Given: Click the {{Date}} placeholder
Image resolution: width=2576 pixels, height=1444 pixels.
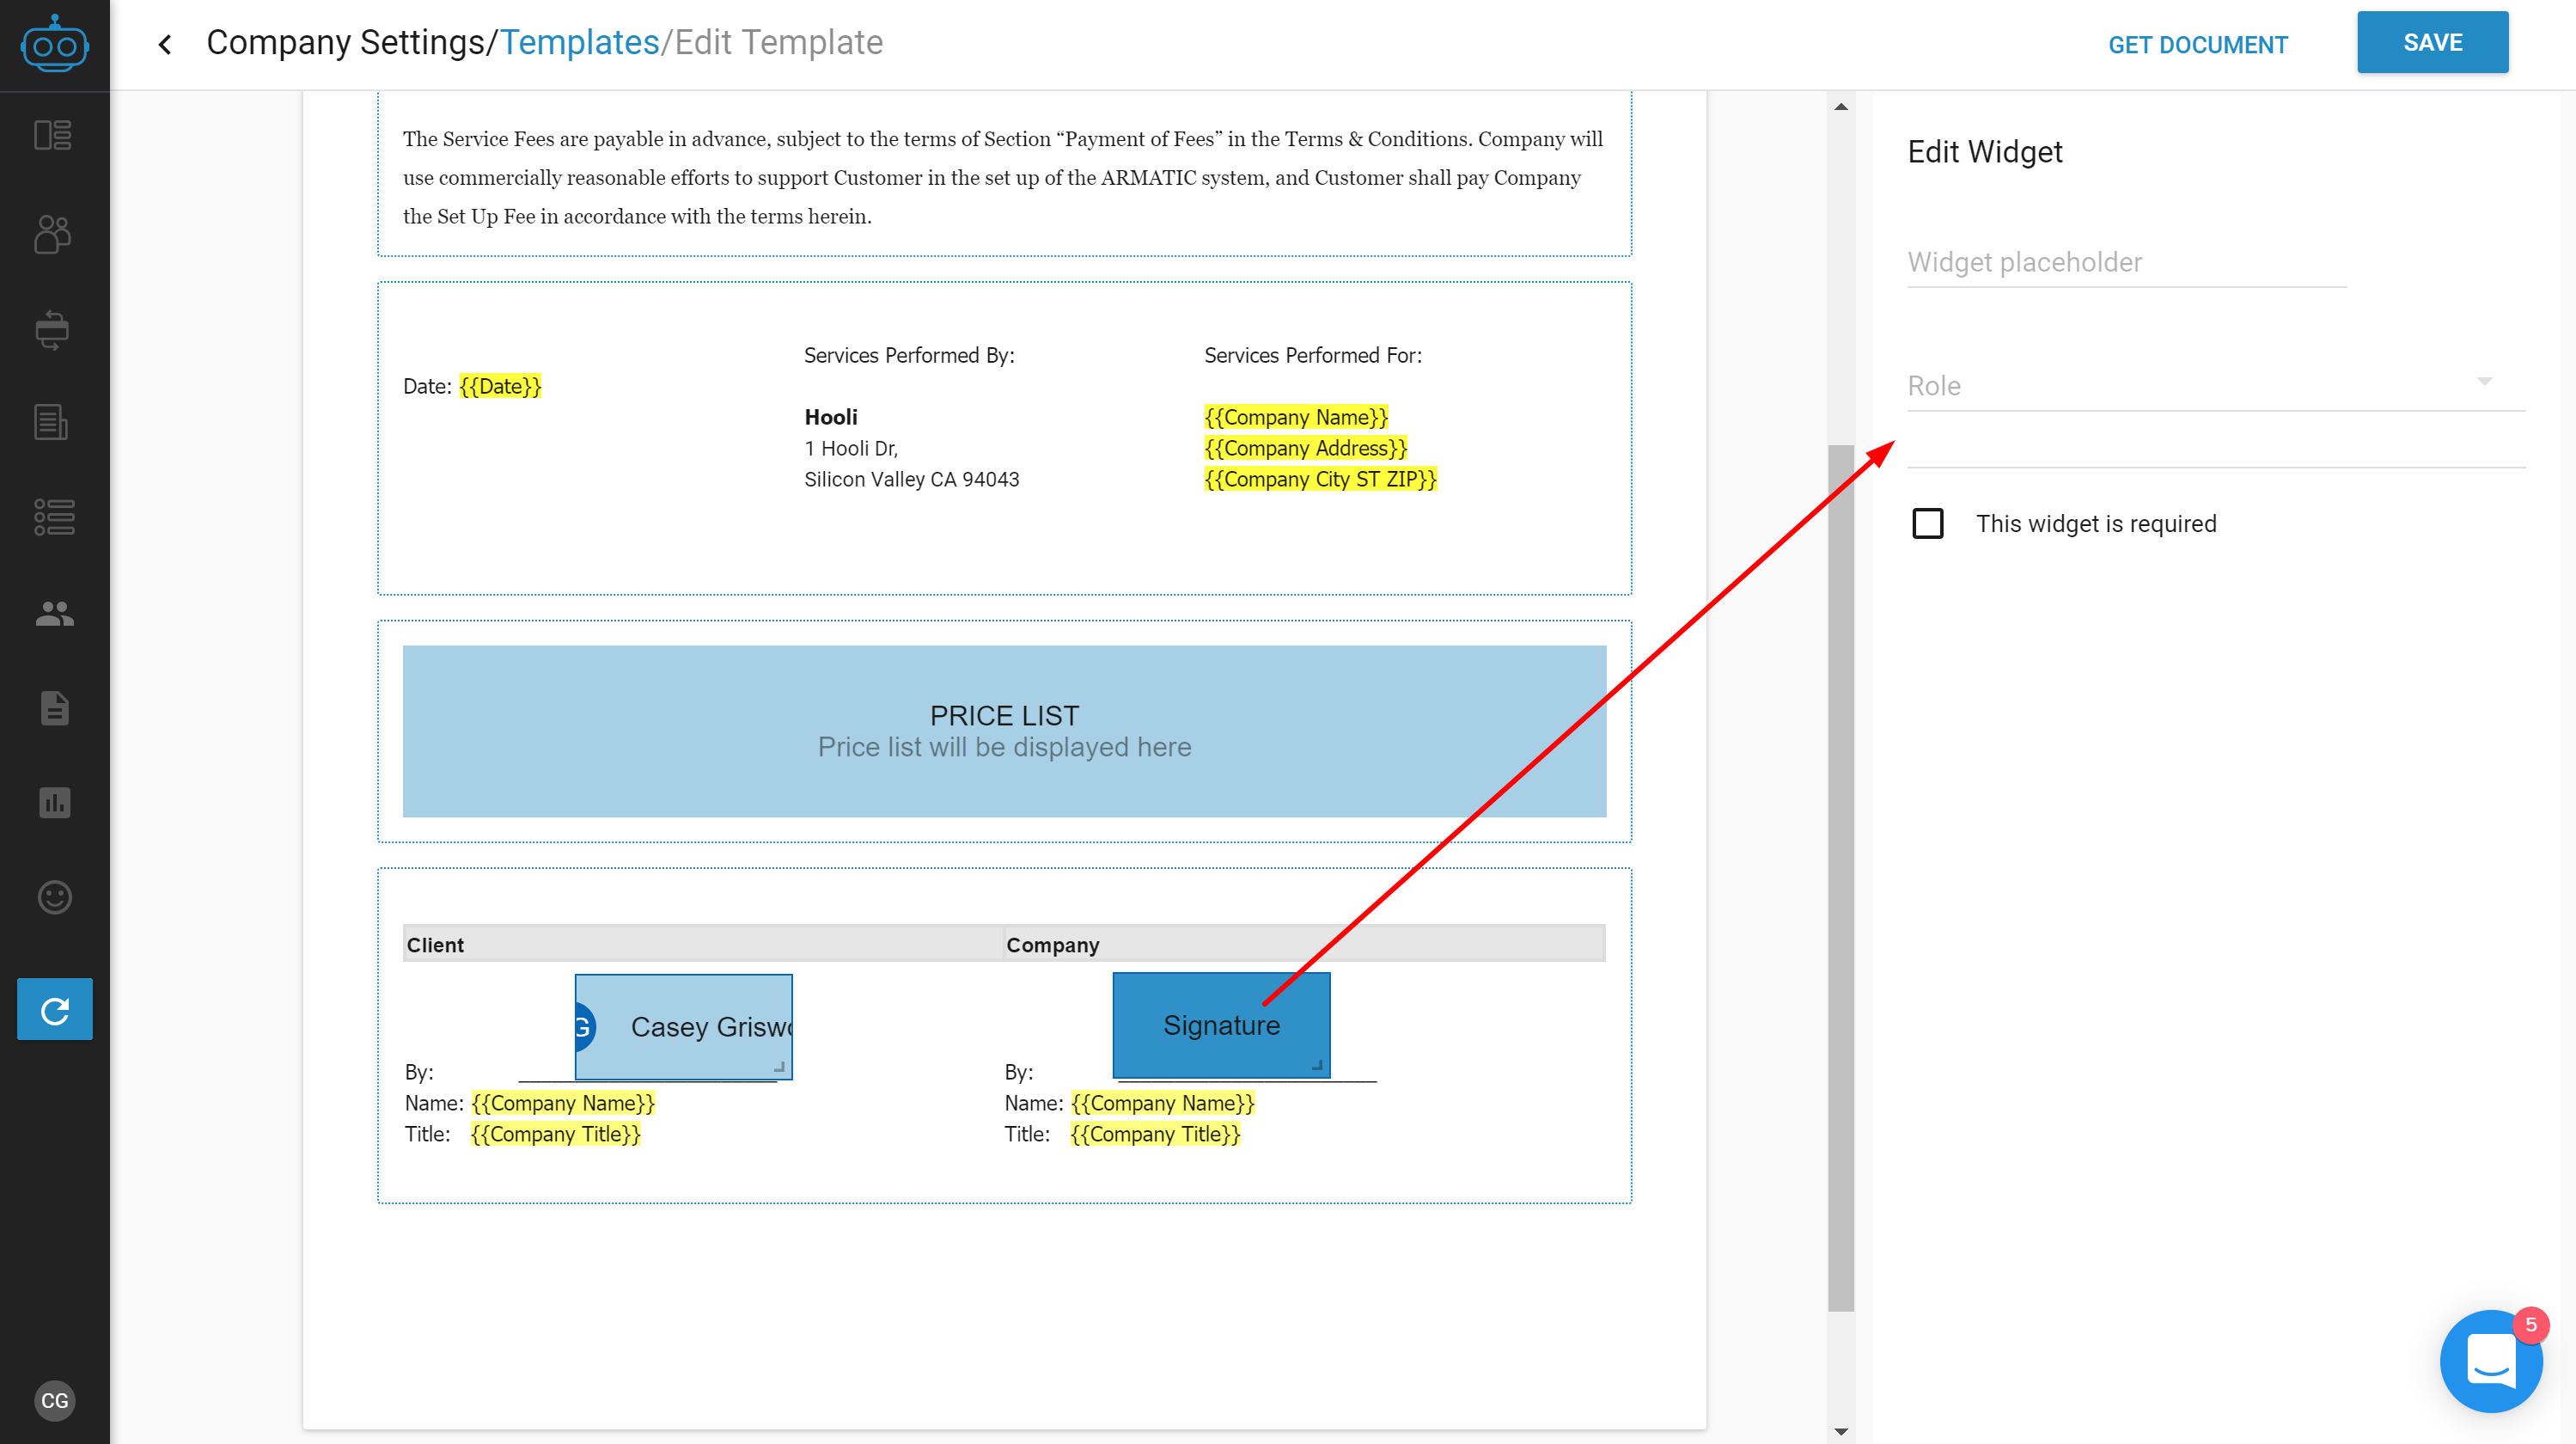Looking at the screenshot, I should 500,386.
